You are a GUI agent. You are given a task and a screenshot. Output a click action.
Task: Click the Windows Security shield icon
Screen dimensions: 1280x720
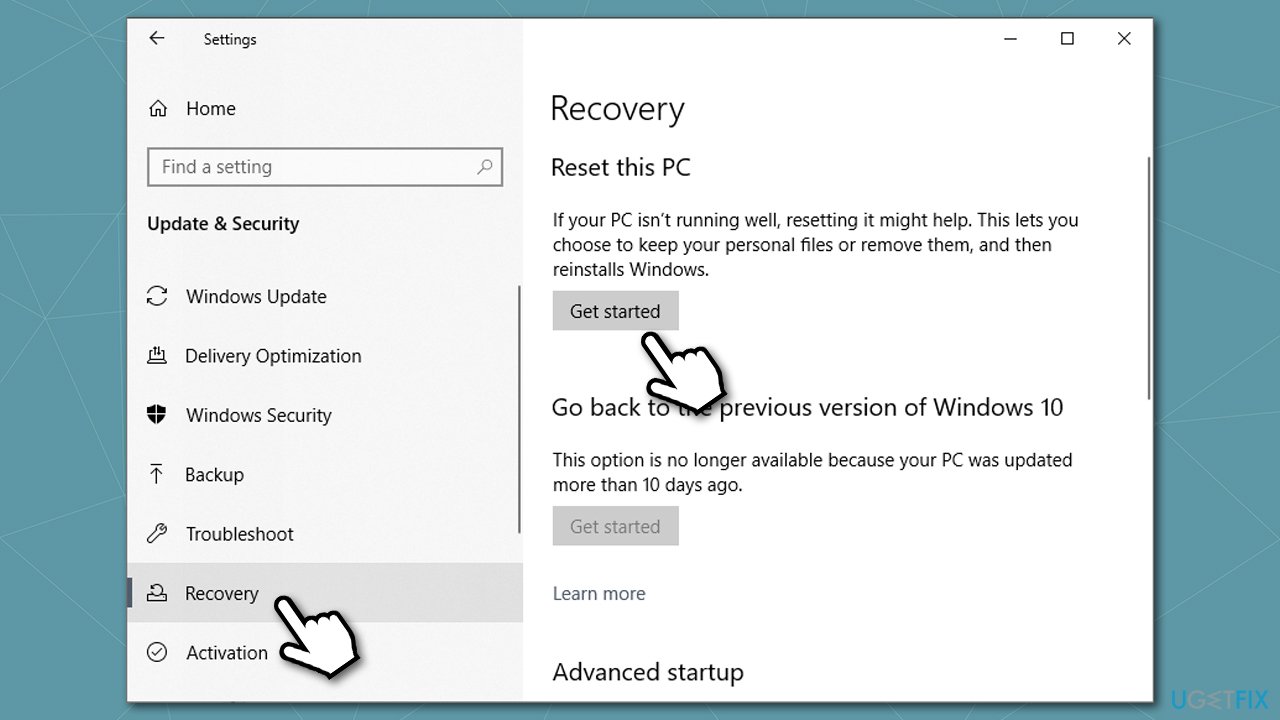(157, 415)
